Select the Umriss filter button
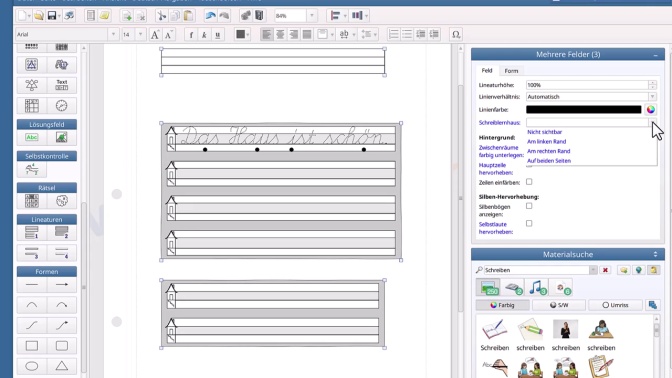This screenshot has height=378, width=672. 615,305
